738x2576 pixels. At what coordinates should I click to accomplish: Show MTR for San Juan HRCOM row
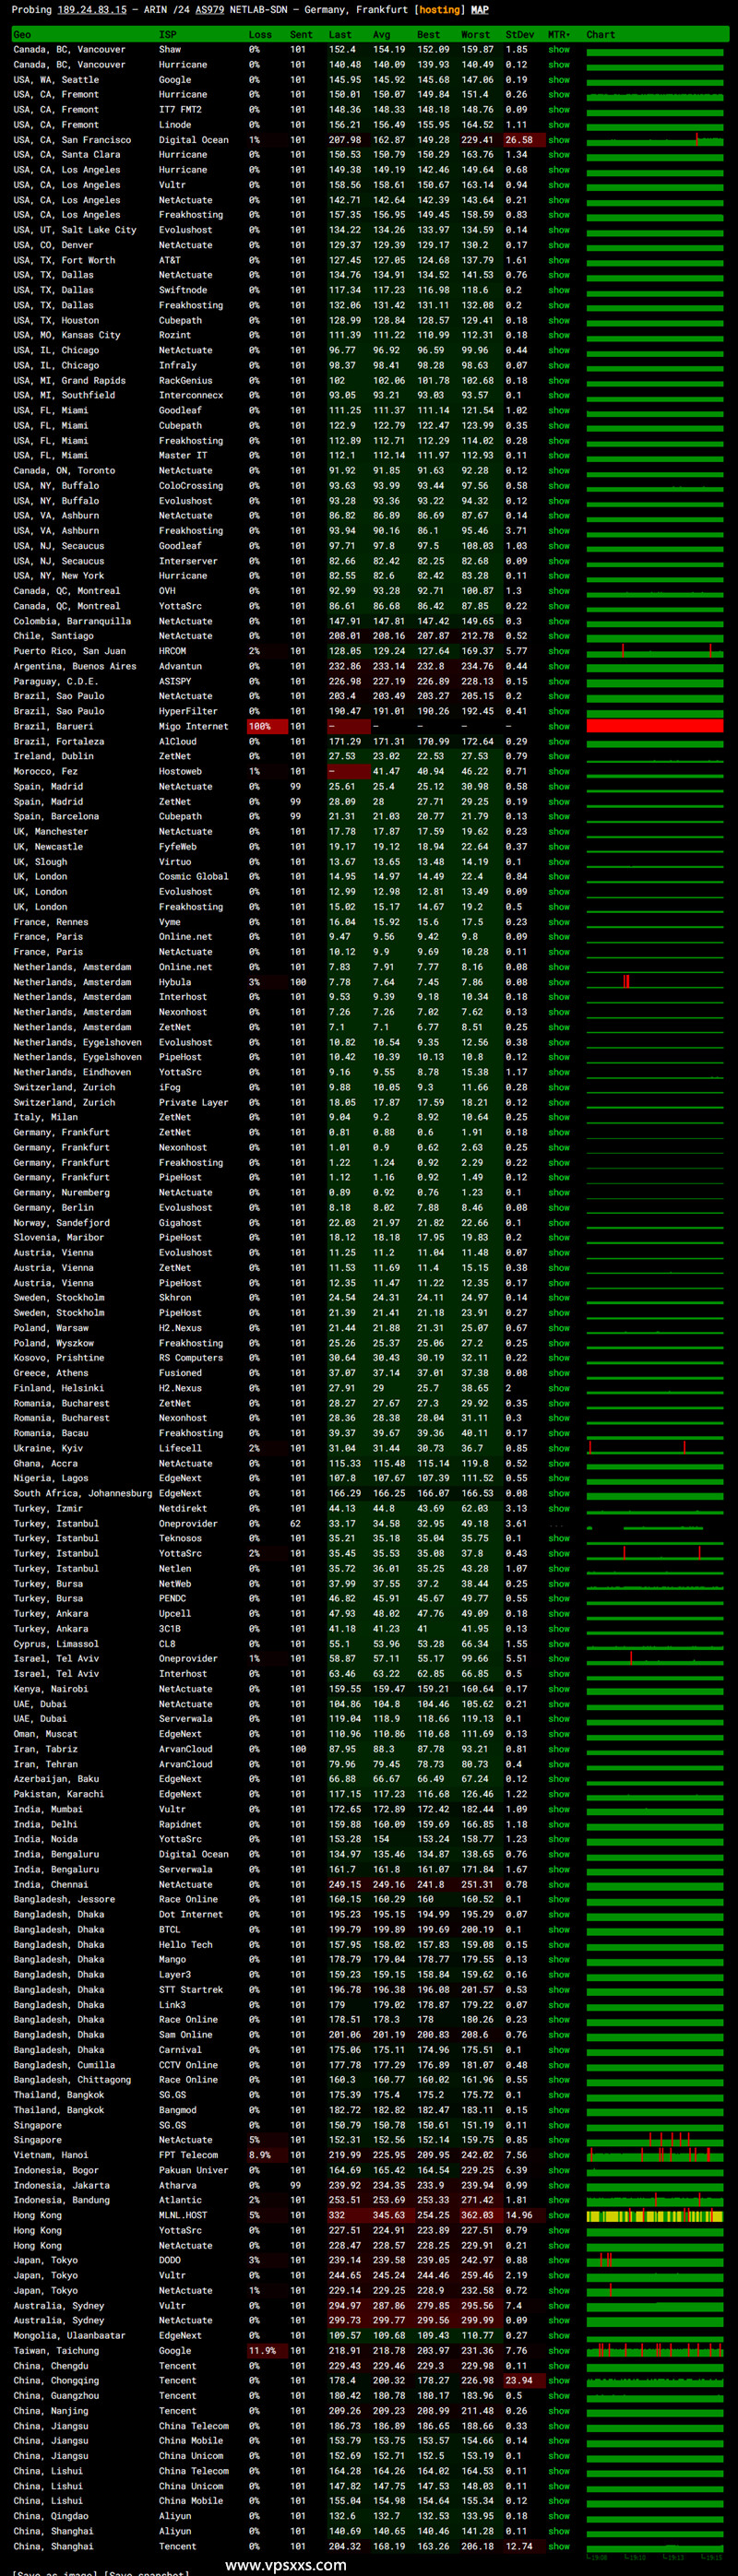click(x=559, y=651)
